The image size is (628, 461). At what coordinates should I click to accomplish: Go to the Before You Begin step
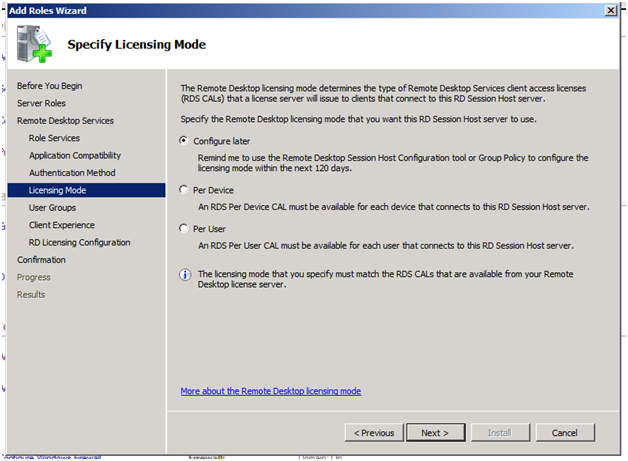coord(50,86)
